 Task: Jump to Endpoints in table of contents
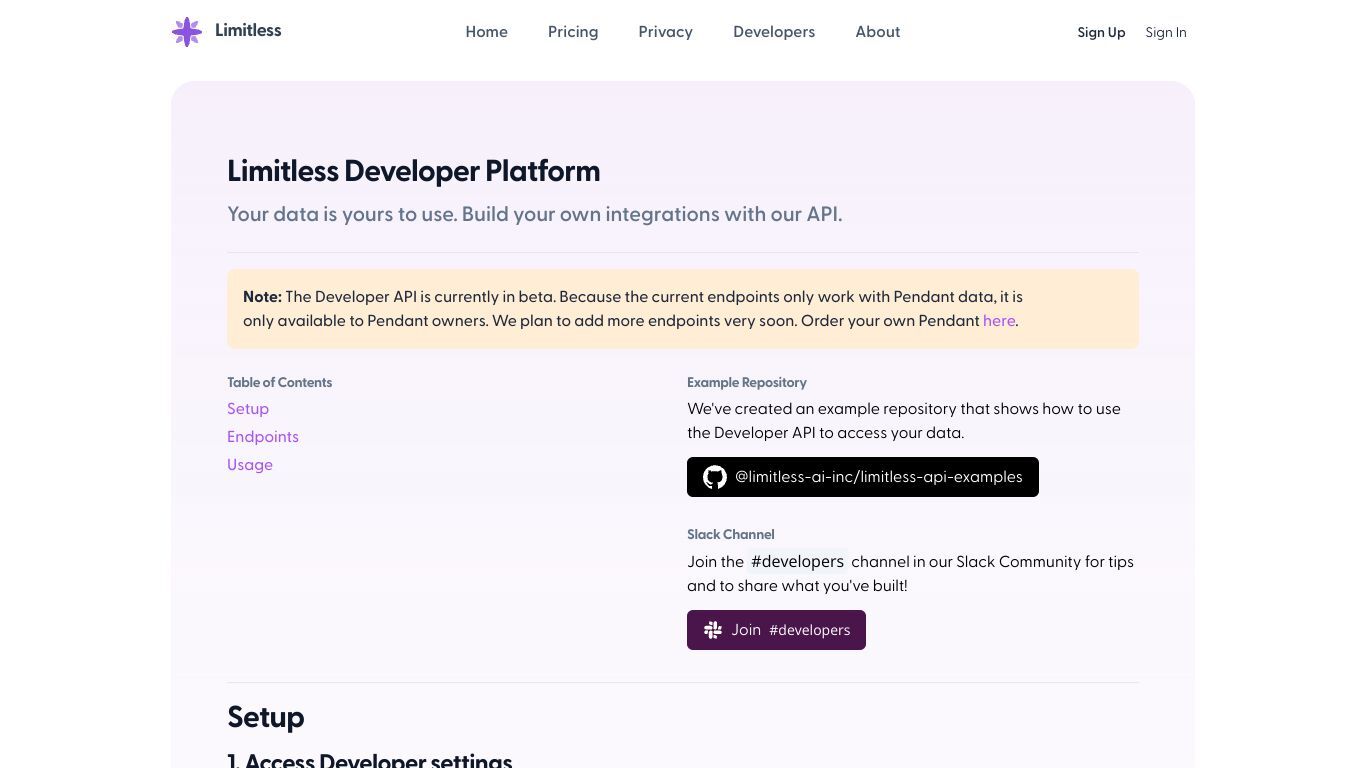coord(263,437)
